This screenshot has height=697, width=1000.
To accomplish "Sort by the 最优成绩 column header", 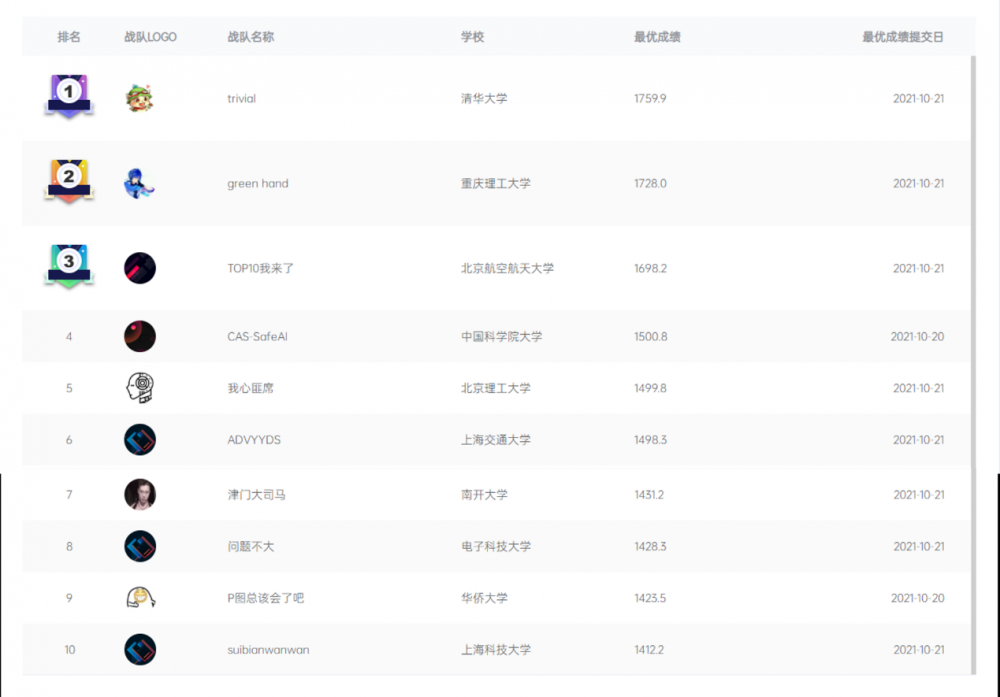I will [x=657, y=37].
